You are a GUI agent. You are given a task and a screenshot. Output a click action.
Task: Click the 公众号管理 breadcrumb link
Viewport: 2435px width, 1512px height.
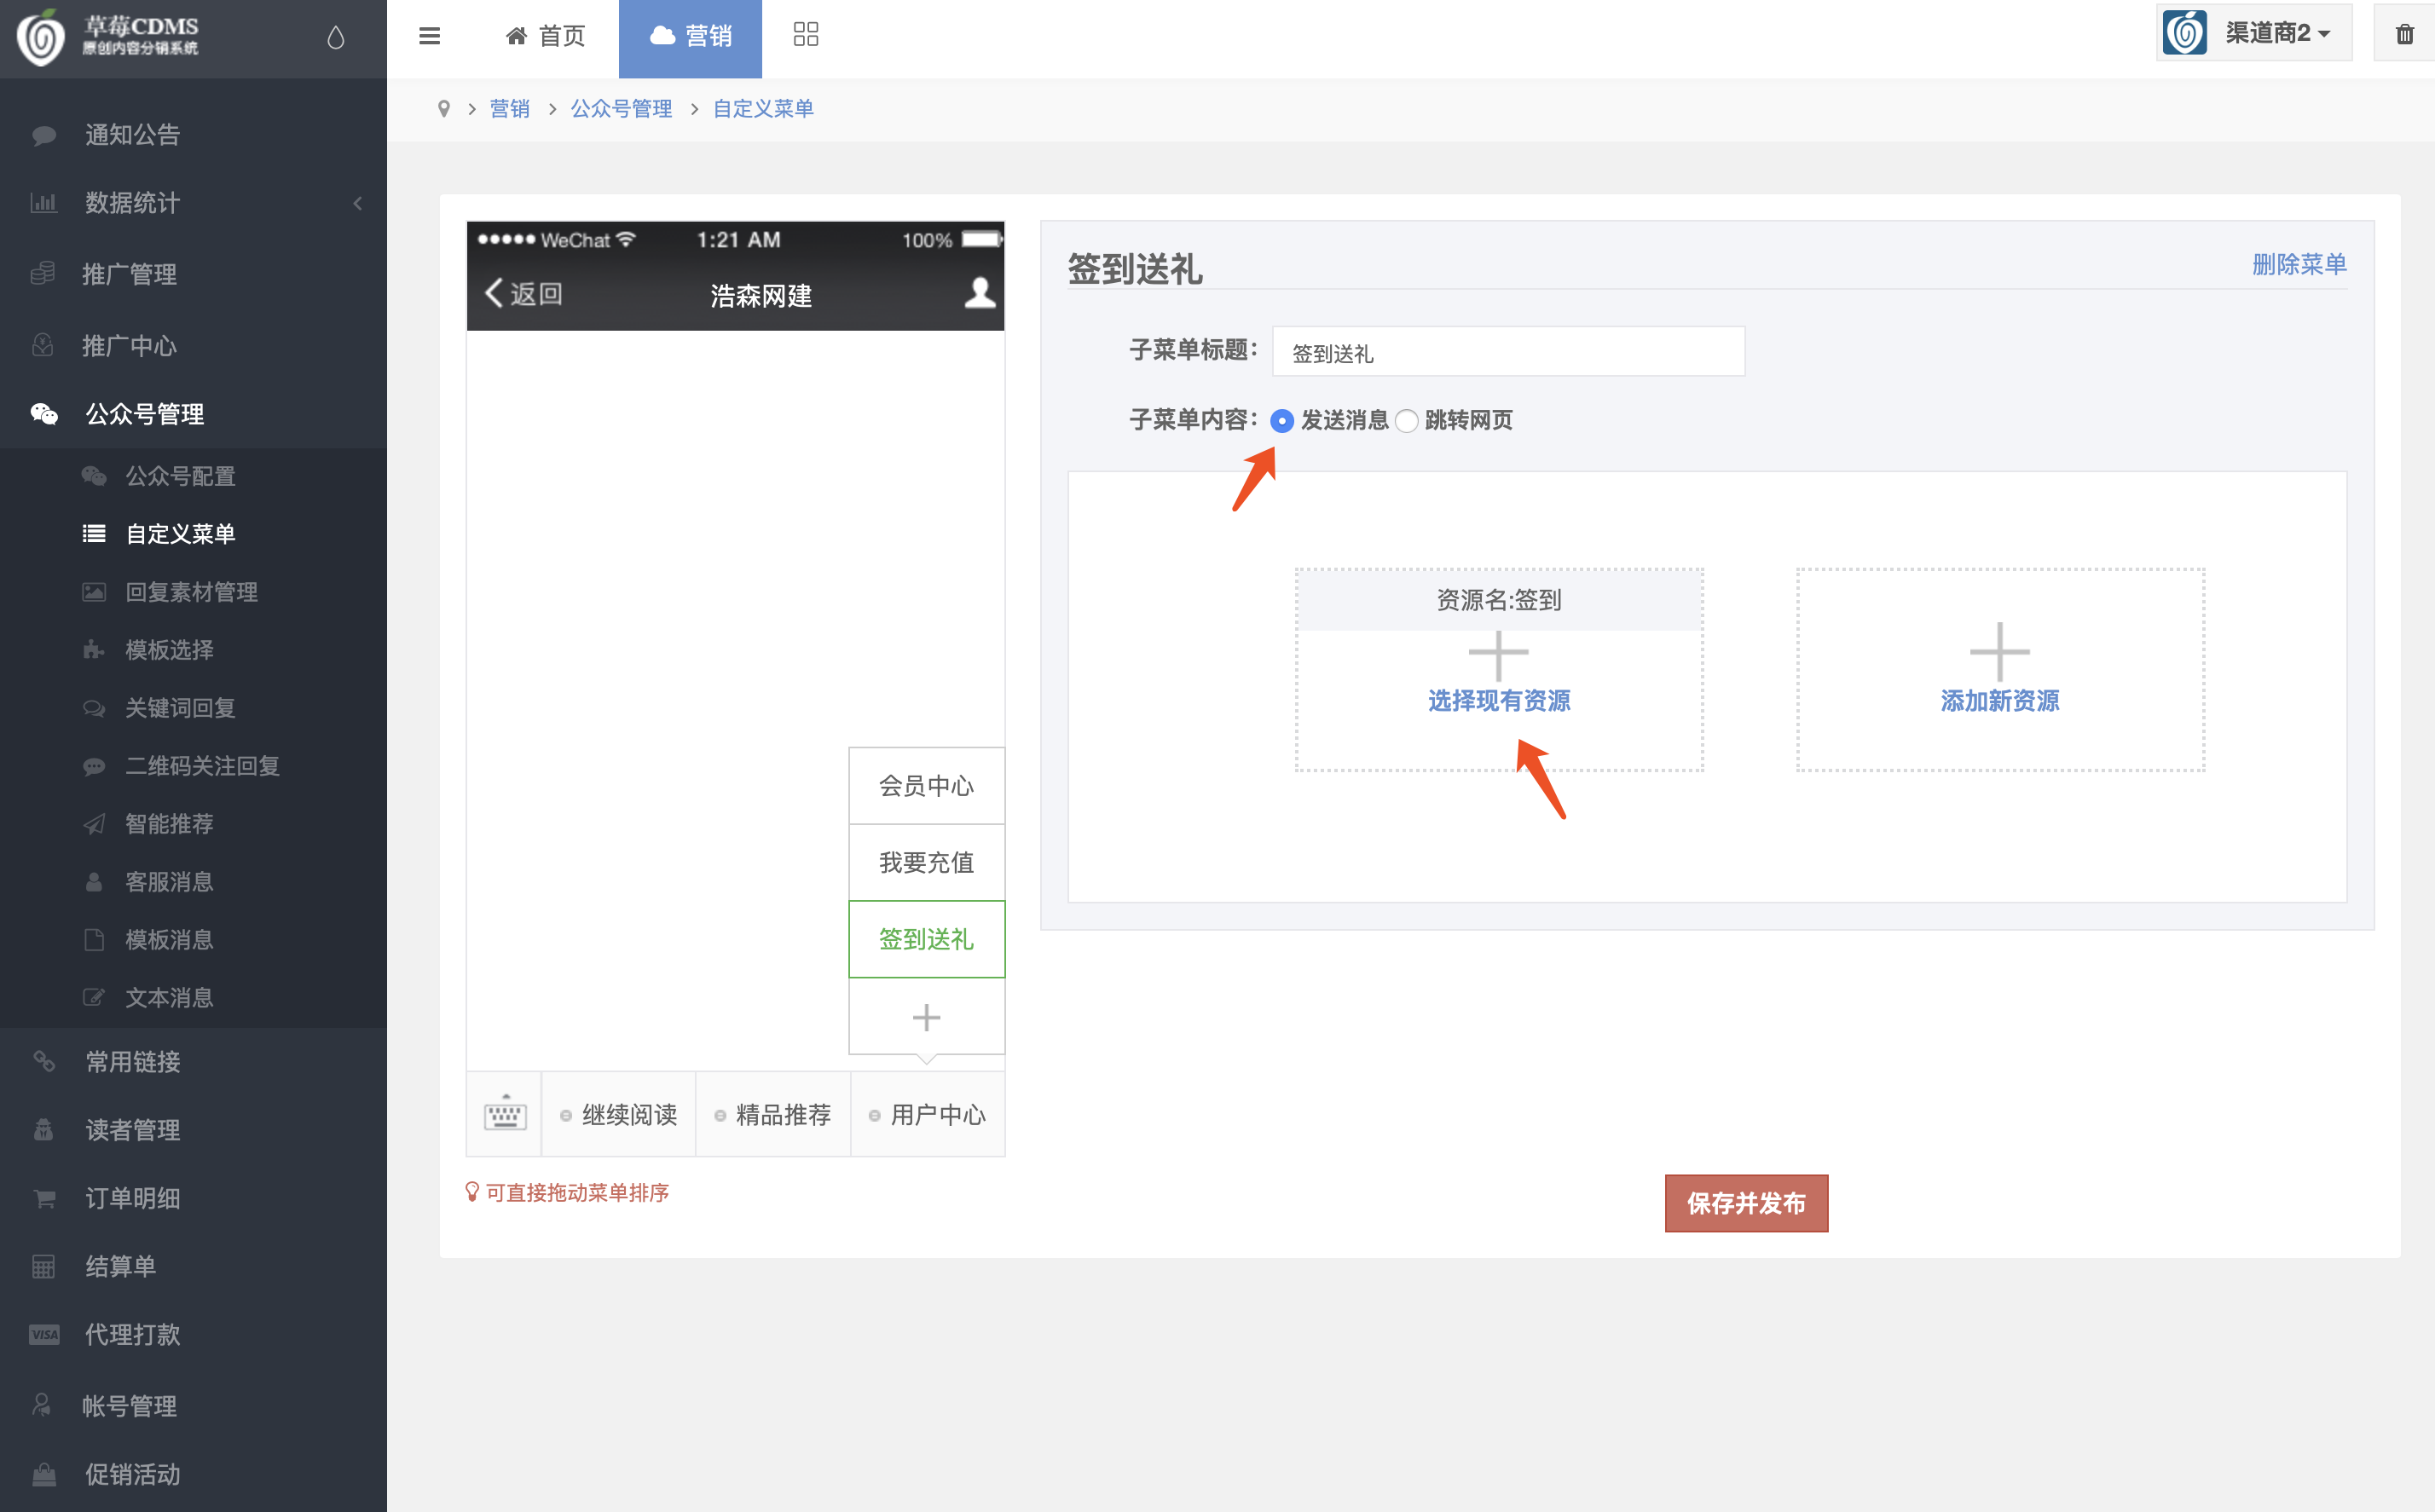(621, 109)
